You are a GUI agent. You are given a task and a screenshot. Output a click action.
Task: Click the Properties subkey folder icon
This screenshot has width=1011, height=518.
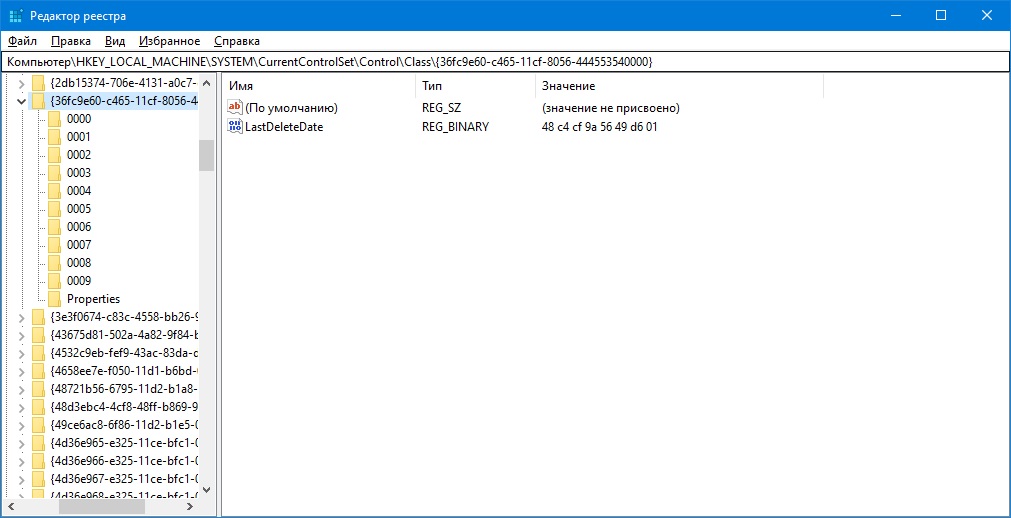[54, 299]
